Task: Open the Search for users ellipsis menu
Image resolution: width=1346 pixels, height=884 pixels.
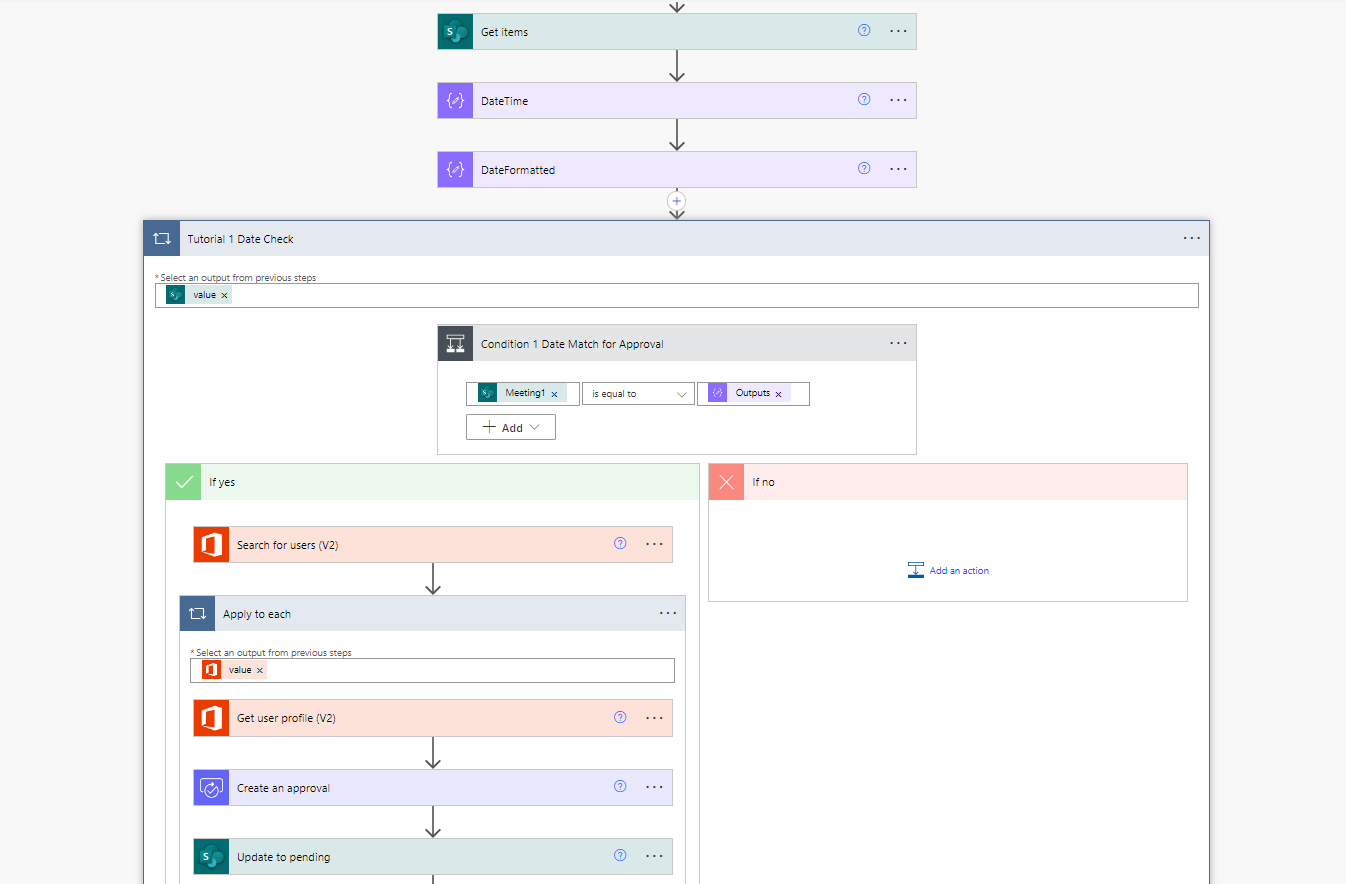Action: pyautogui.click(x=654, y=544)
